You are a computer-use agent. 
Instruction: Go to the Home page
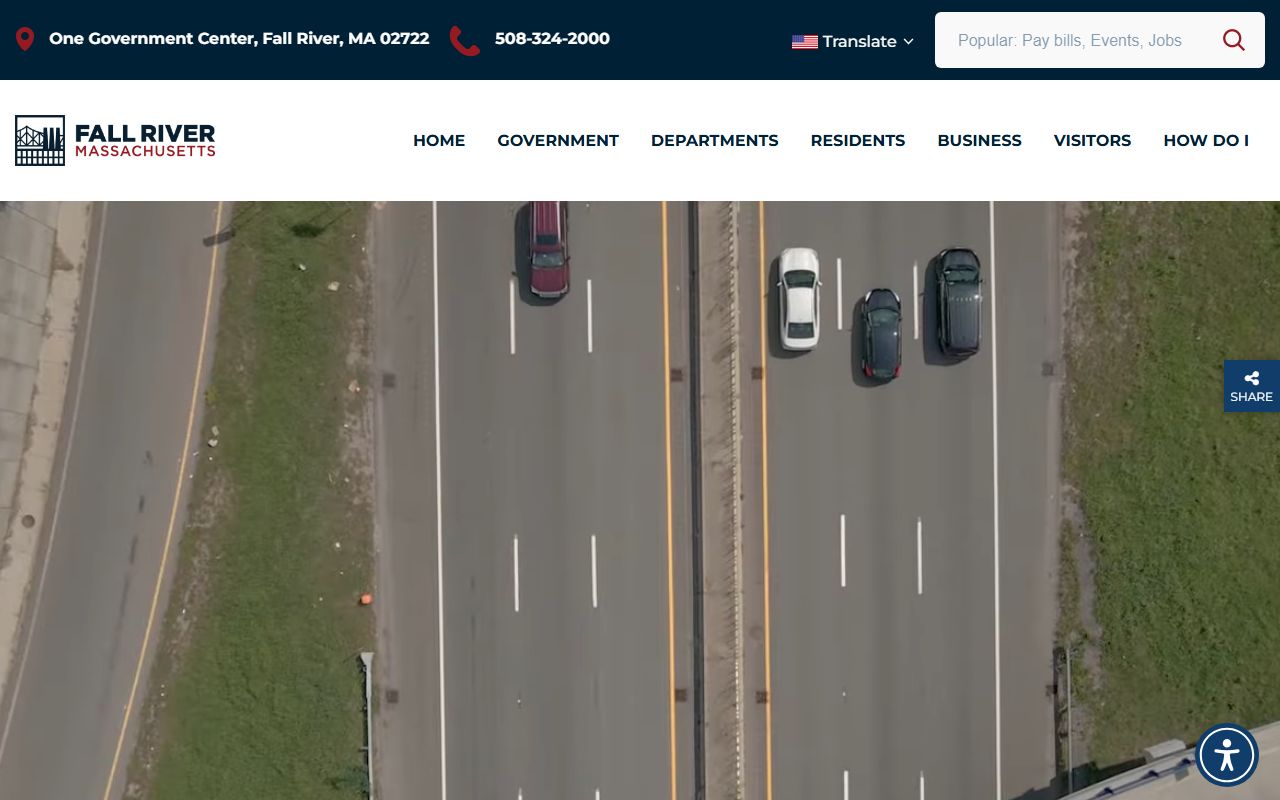[439, 141]
